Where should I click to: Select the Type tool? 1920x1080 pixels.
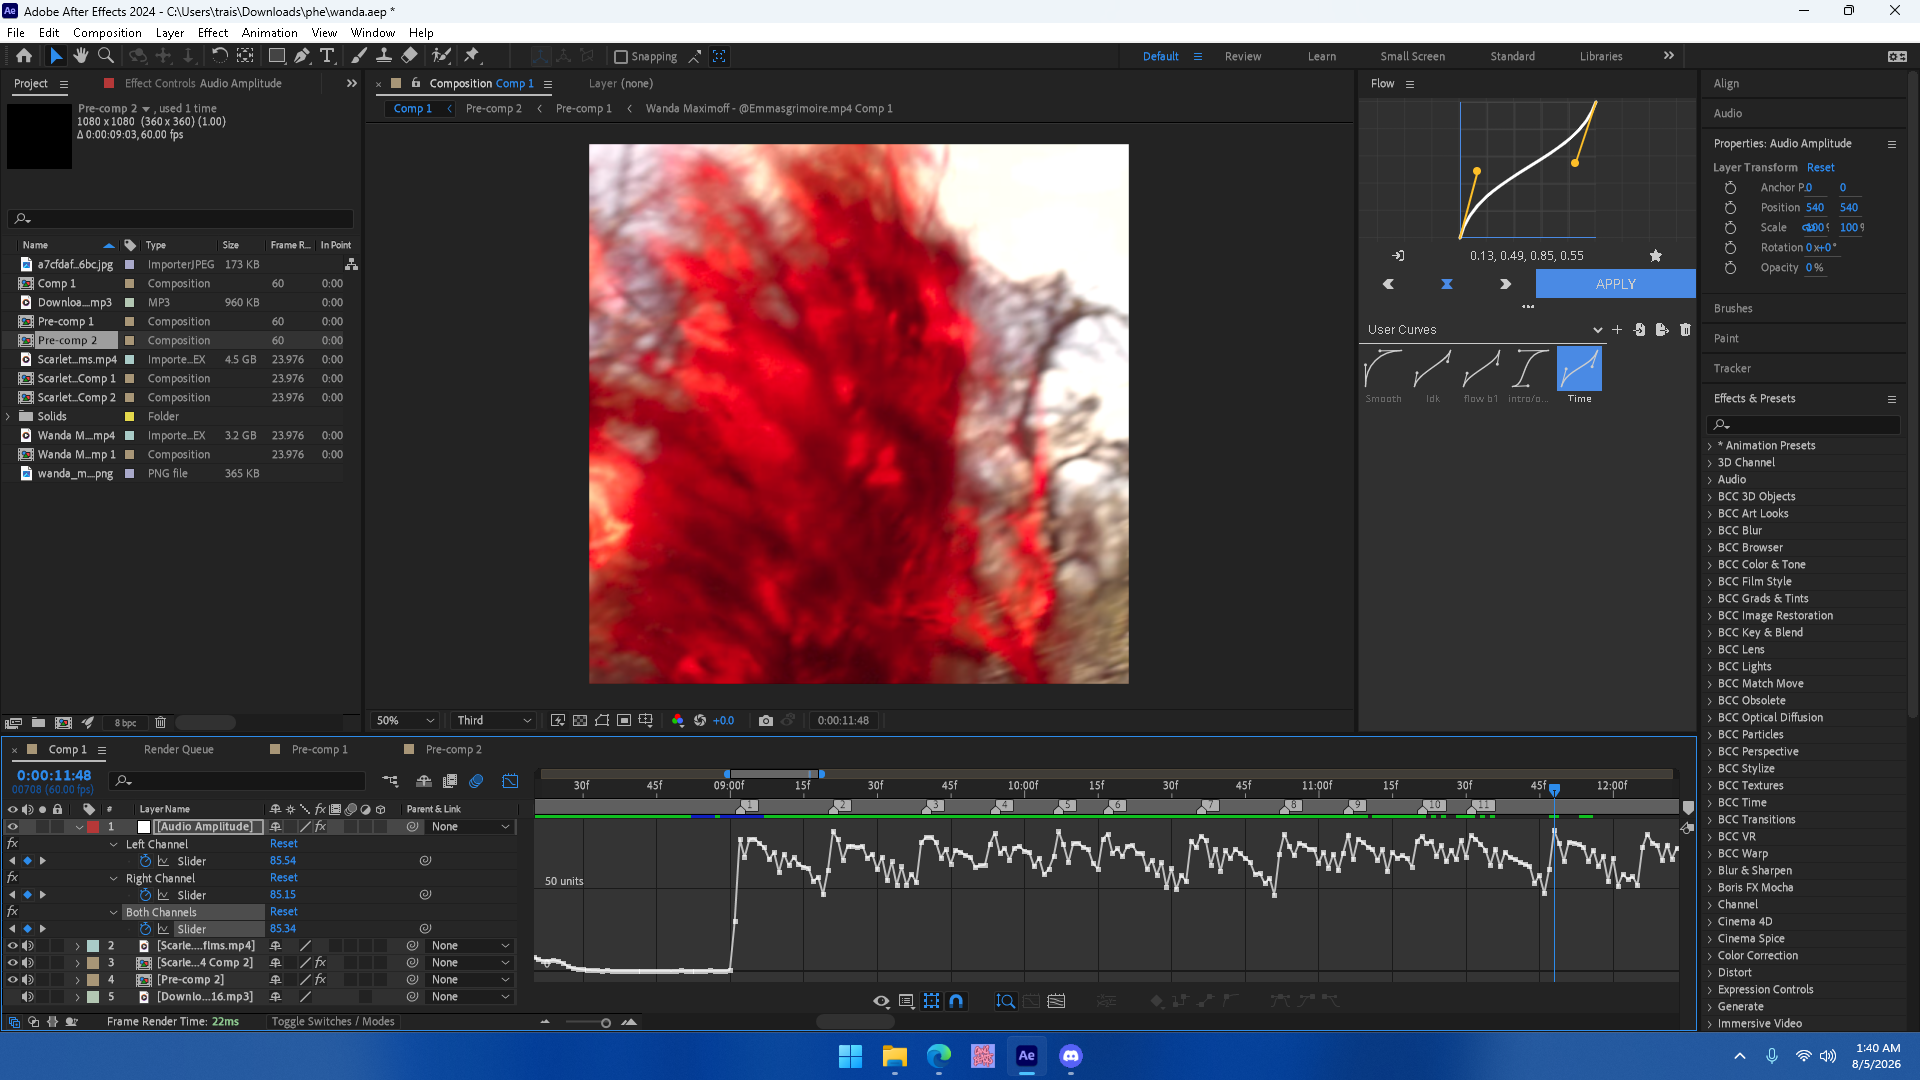point(327,56)
